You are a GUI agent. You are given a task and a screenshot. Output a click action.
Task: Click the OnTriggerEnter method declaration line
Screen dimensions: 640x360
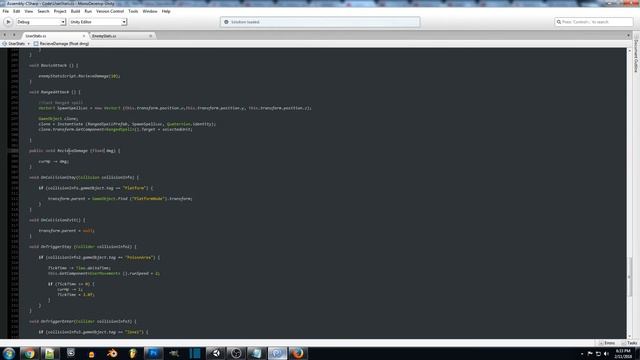pyautogui.click(x=83, y=321)
